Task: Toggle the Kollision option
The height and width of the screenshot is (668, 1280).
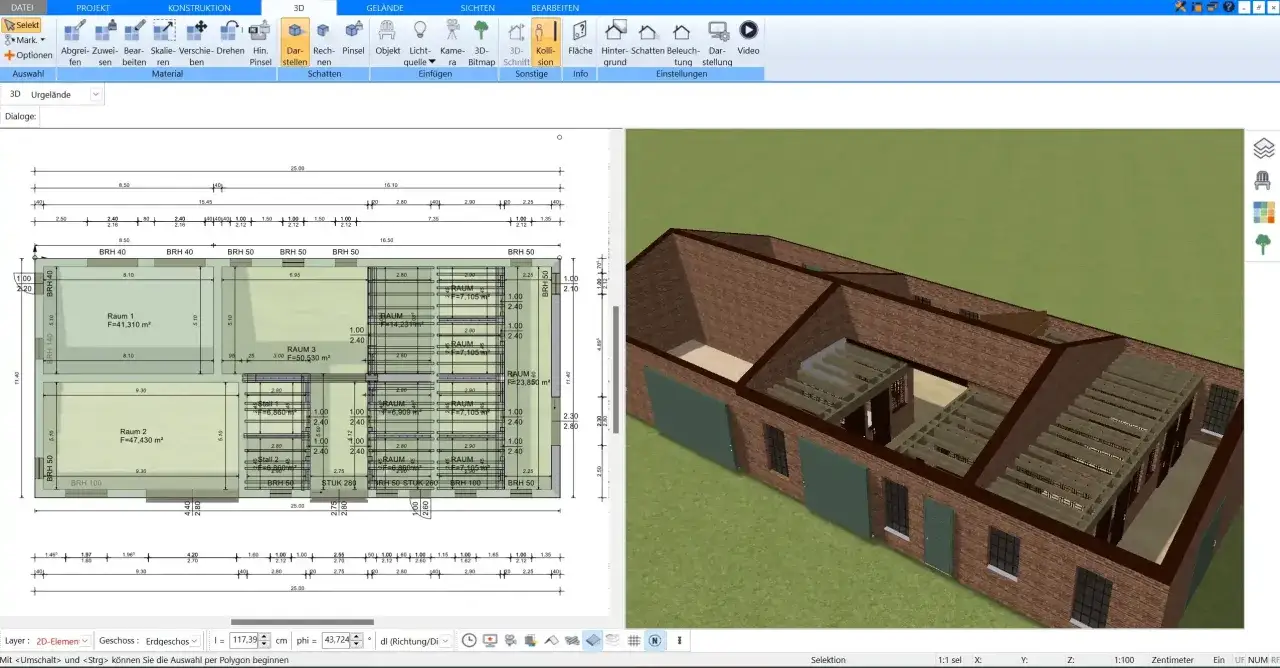Action: [x=545, y=42]
